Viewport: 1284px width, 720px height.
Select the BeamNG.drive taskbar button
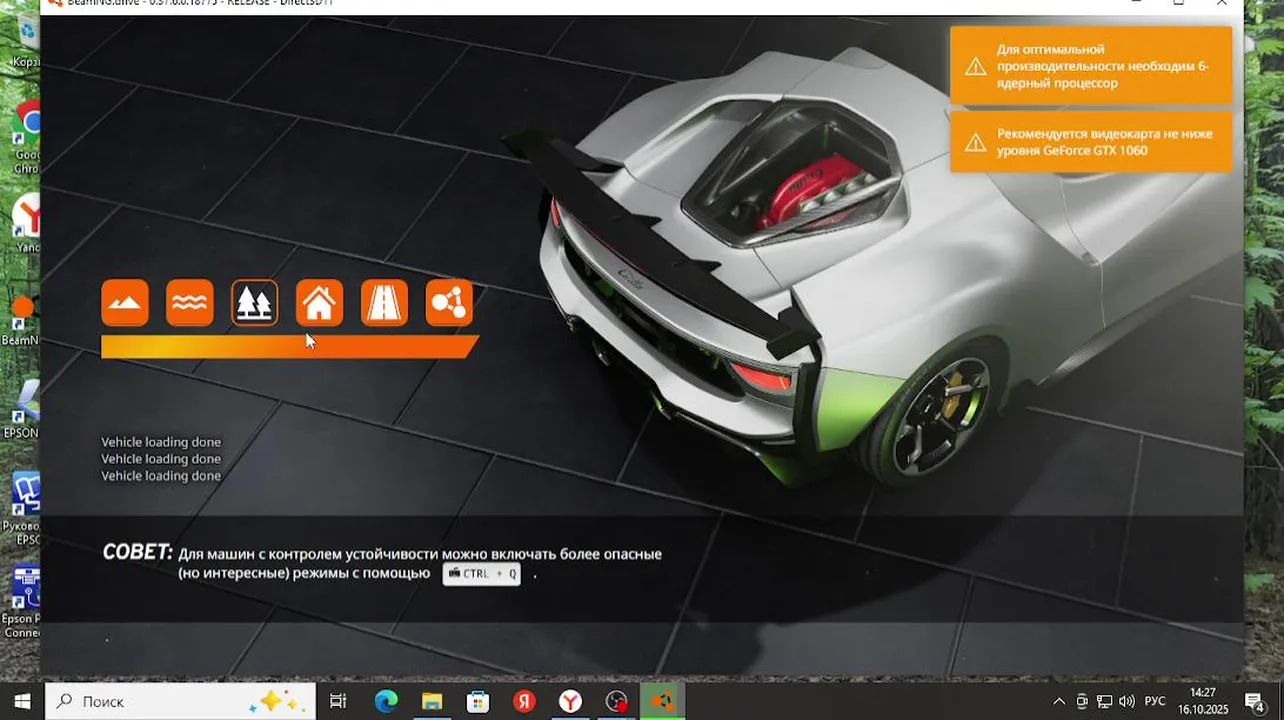(x=662, y=701)
